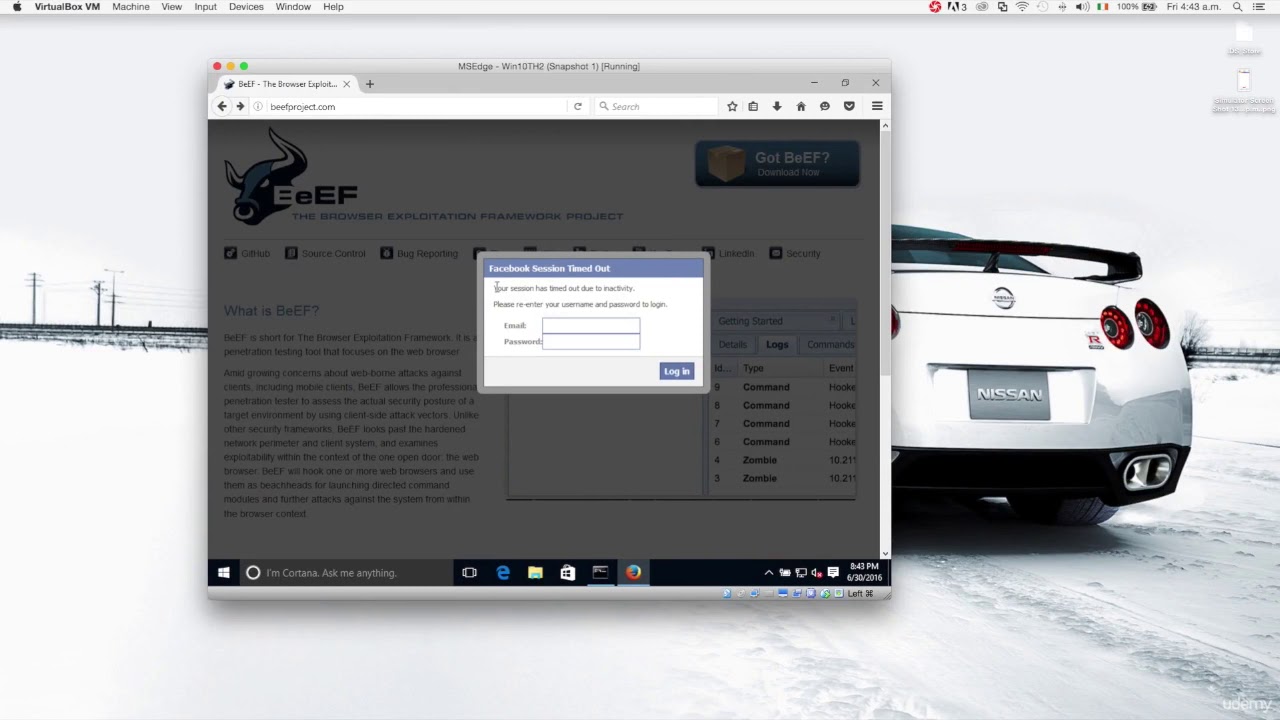
Task: Open the Help menu
Action: pos(333,7)
